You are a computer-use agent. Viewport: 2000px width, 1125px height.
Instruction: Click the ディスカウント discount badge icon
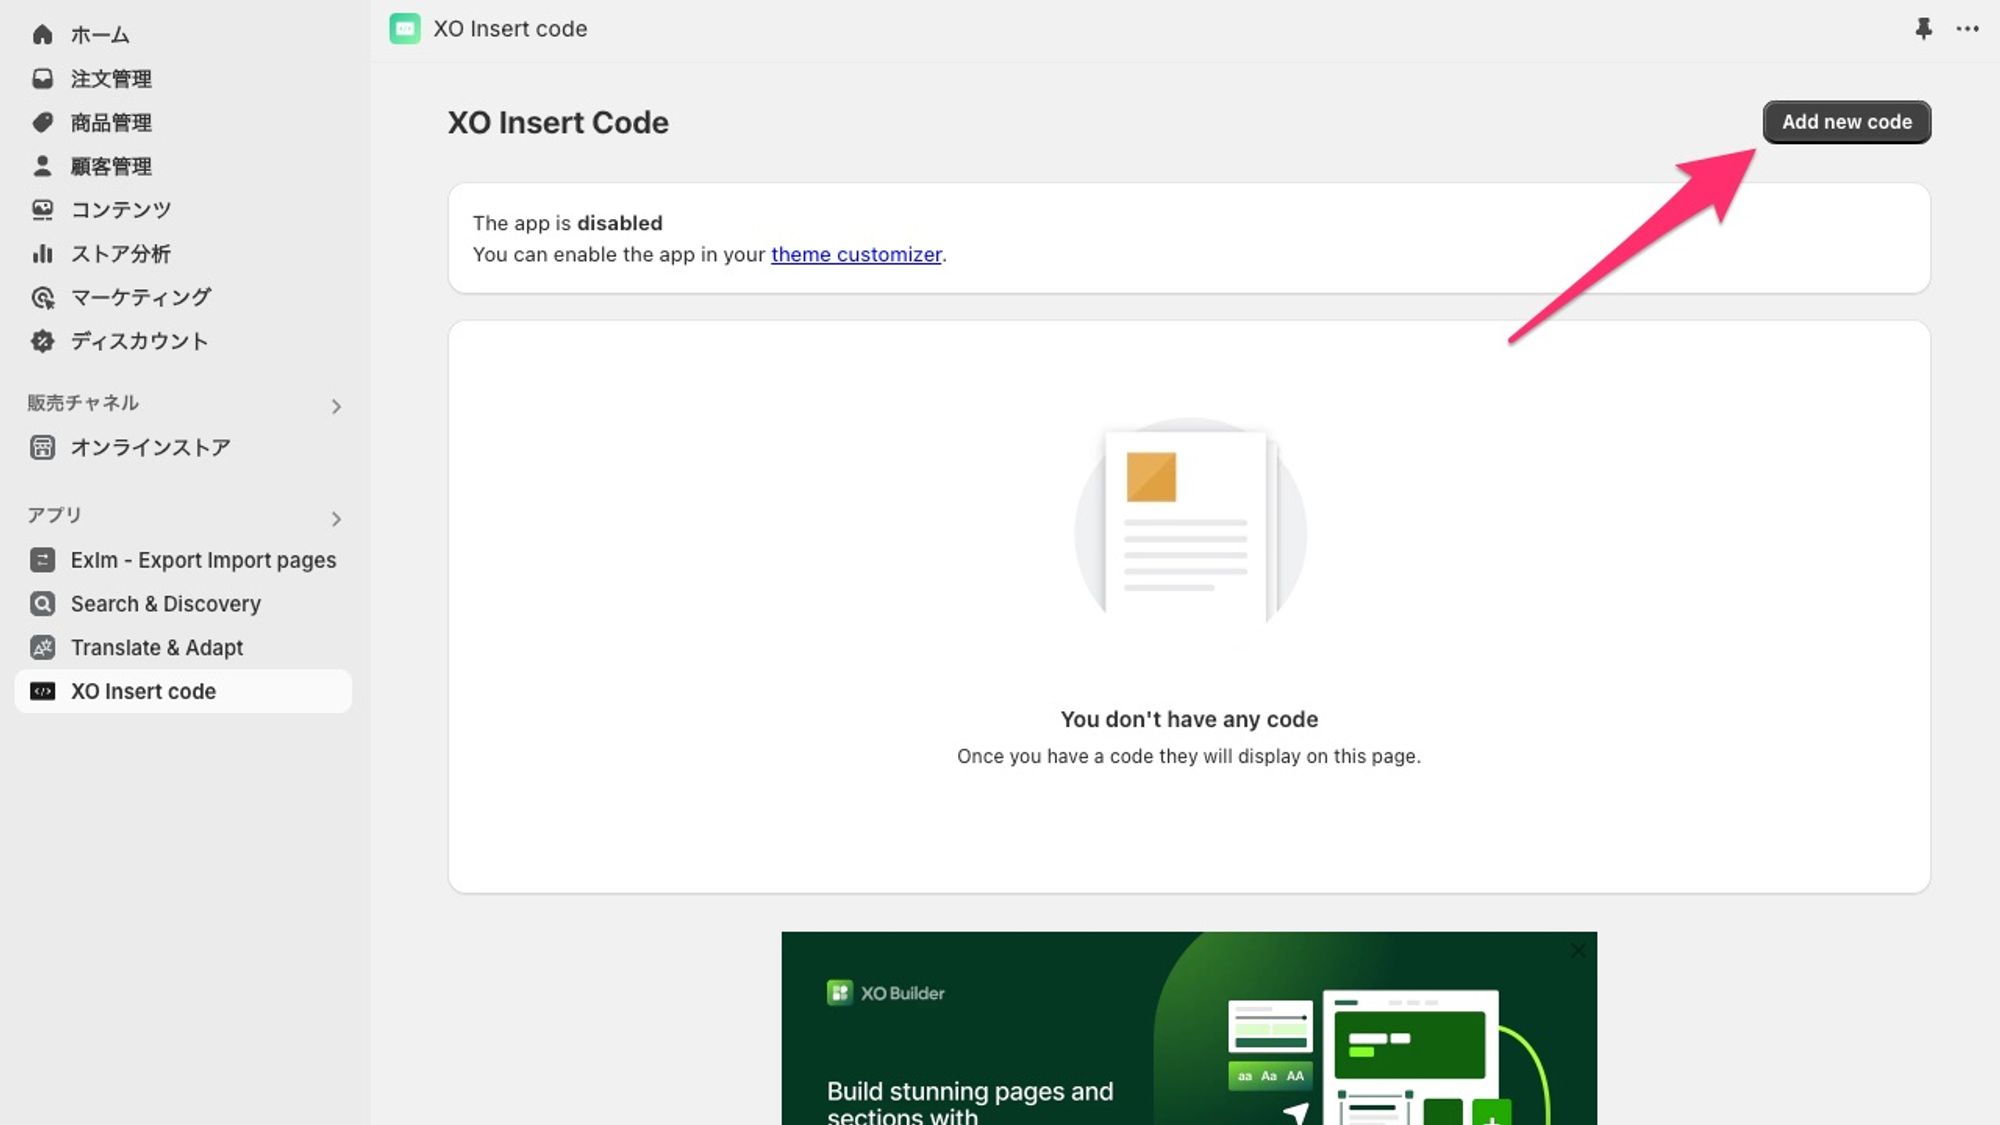pyautogui.click(x=42, y=341)
